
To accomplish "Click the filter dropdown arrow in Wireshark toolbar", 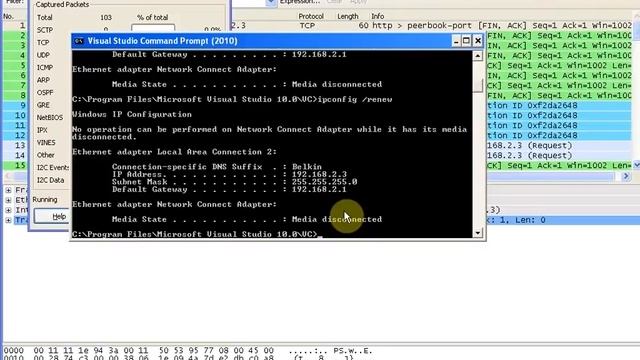I will coord(271,2).
